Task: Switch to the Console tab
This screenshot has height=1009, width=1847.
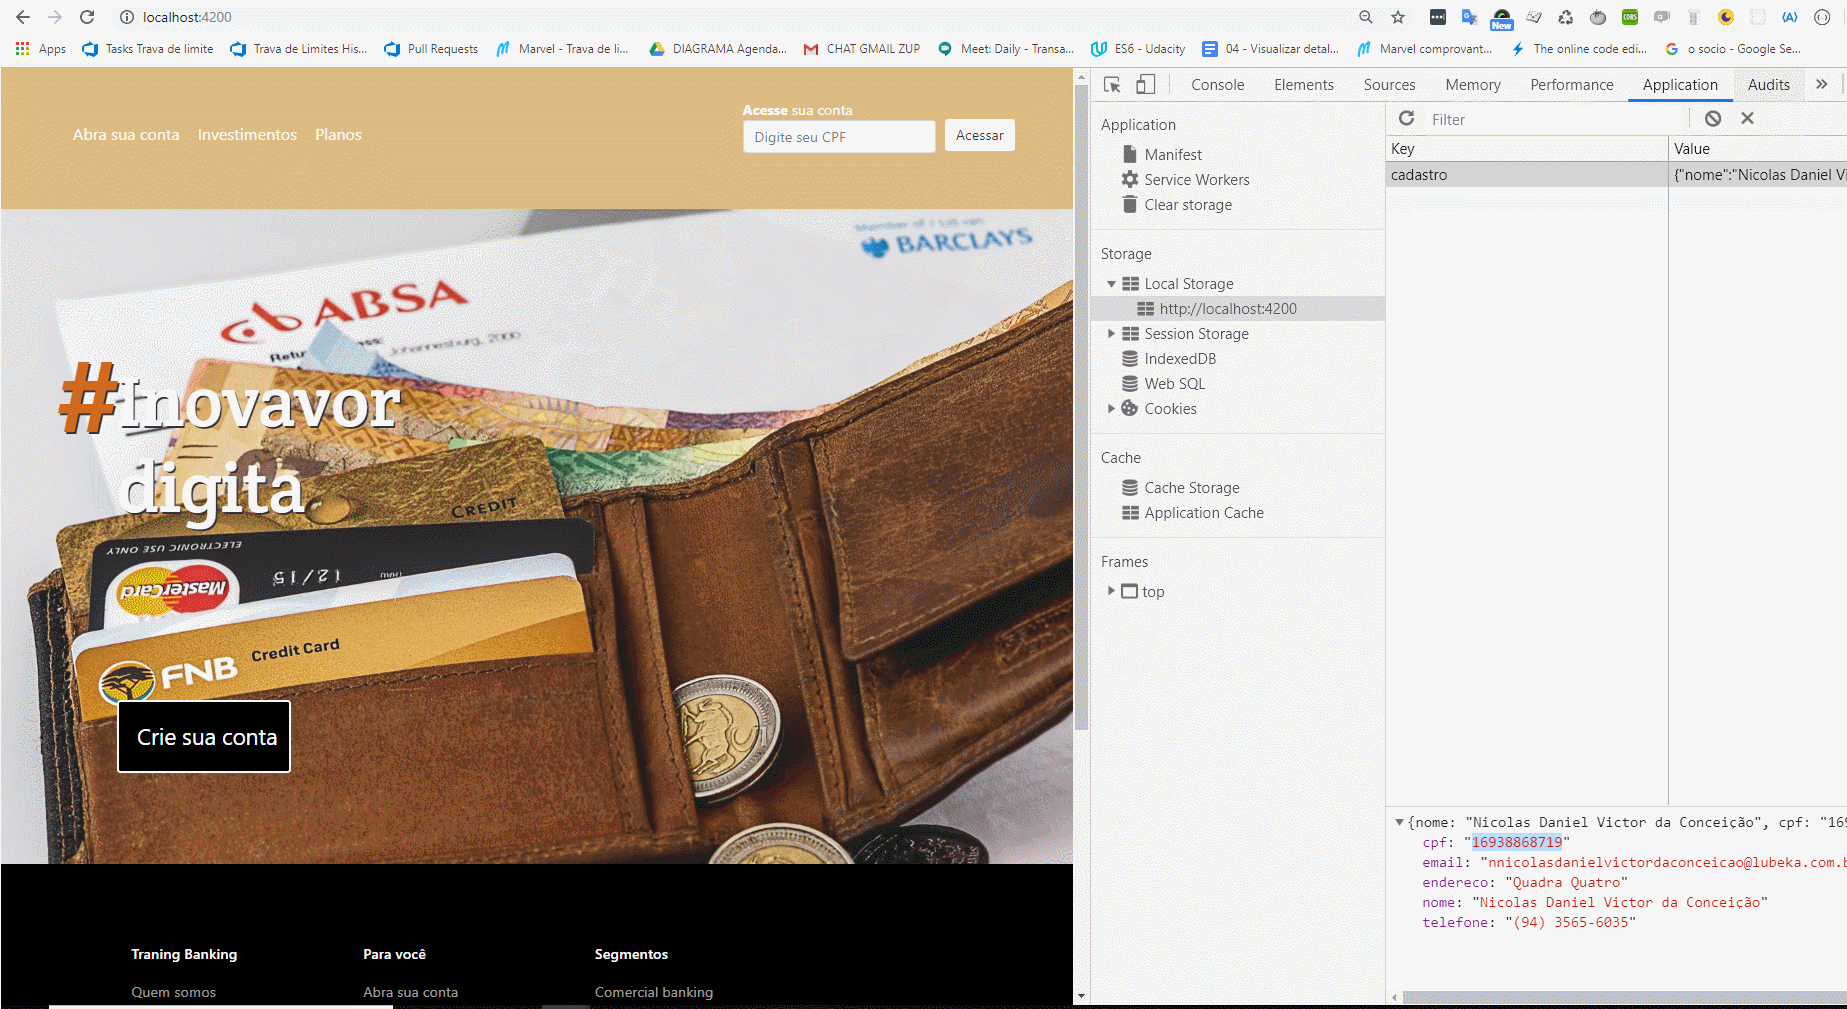Action: (1217, 85)
